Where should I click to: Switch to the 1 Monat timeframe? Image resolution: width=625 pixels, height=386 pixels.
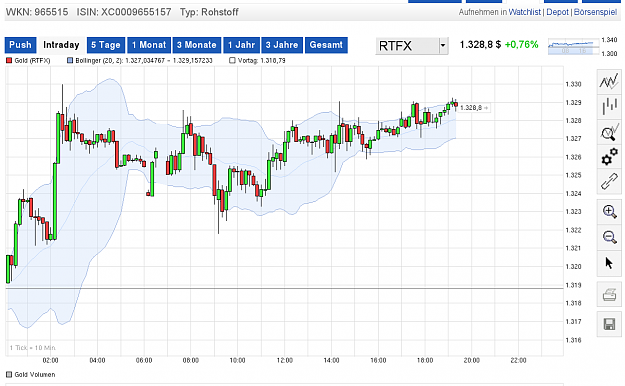pyautogui.click(x=149, y=45)
